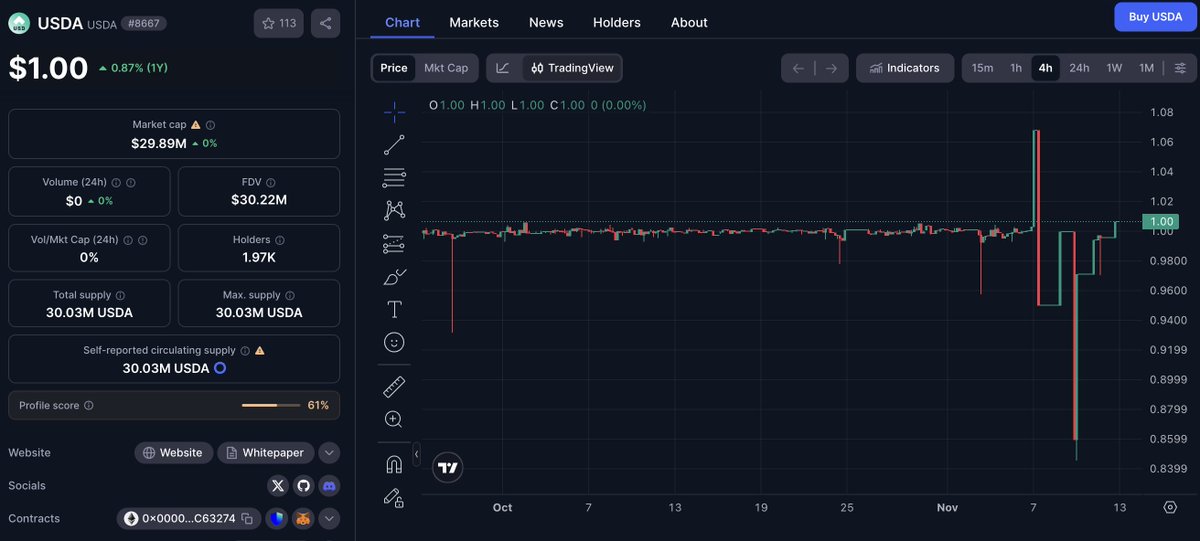Viewport: 1200px width, 541px height.
Task: Expand more contracts chevron
Action: [x=329, y=519]
